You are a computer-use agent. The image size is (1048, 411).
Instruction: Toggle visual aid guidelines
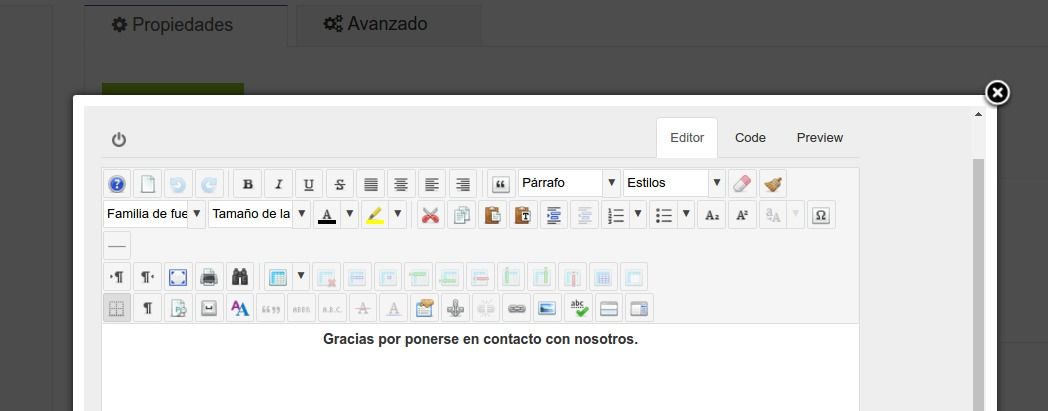coord(117,307)
